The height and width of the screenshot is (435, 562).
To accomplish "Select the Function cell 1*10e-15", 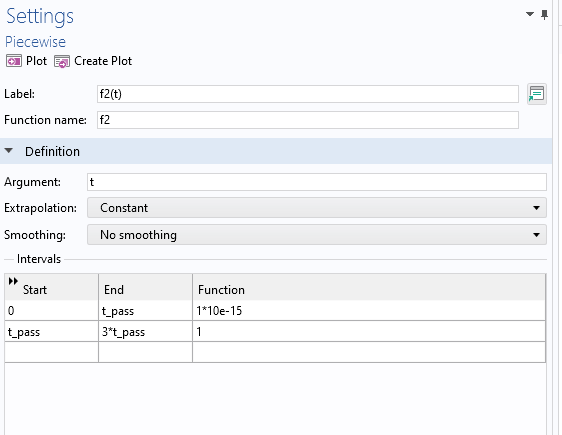I will tap(369, 311).
